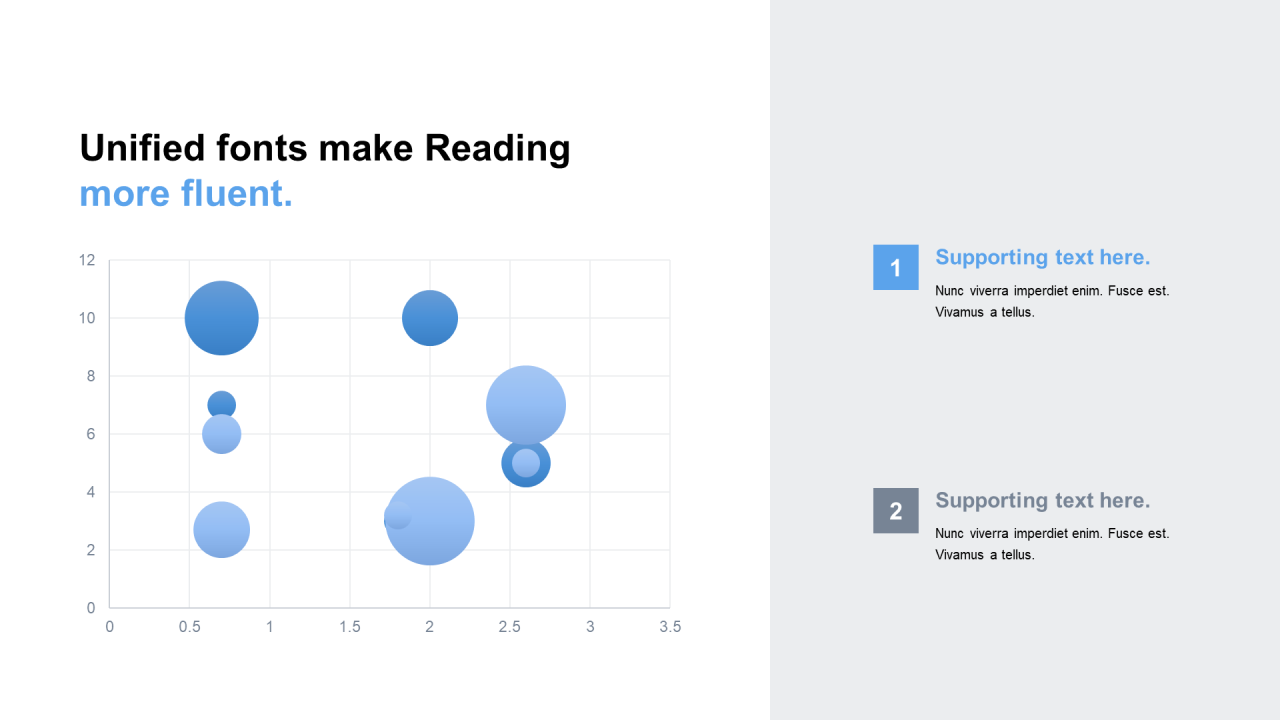1280x720 pixels.
Task: Click the x-axis label 3.5
Action: 670,627
